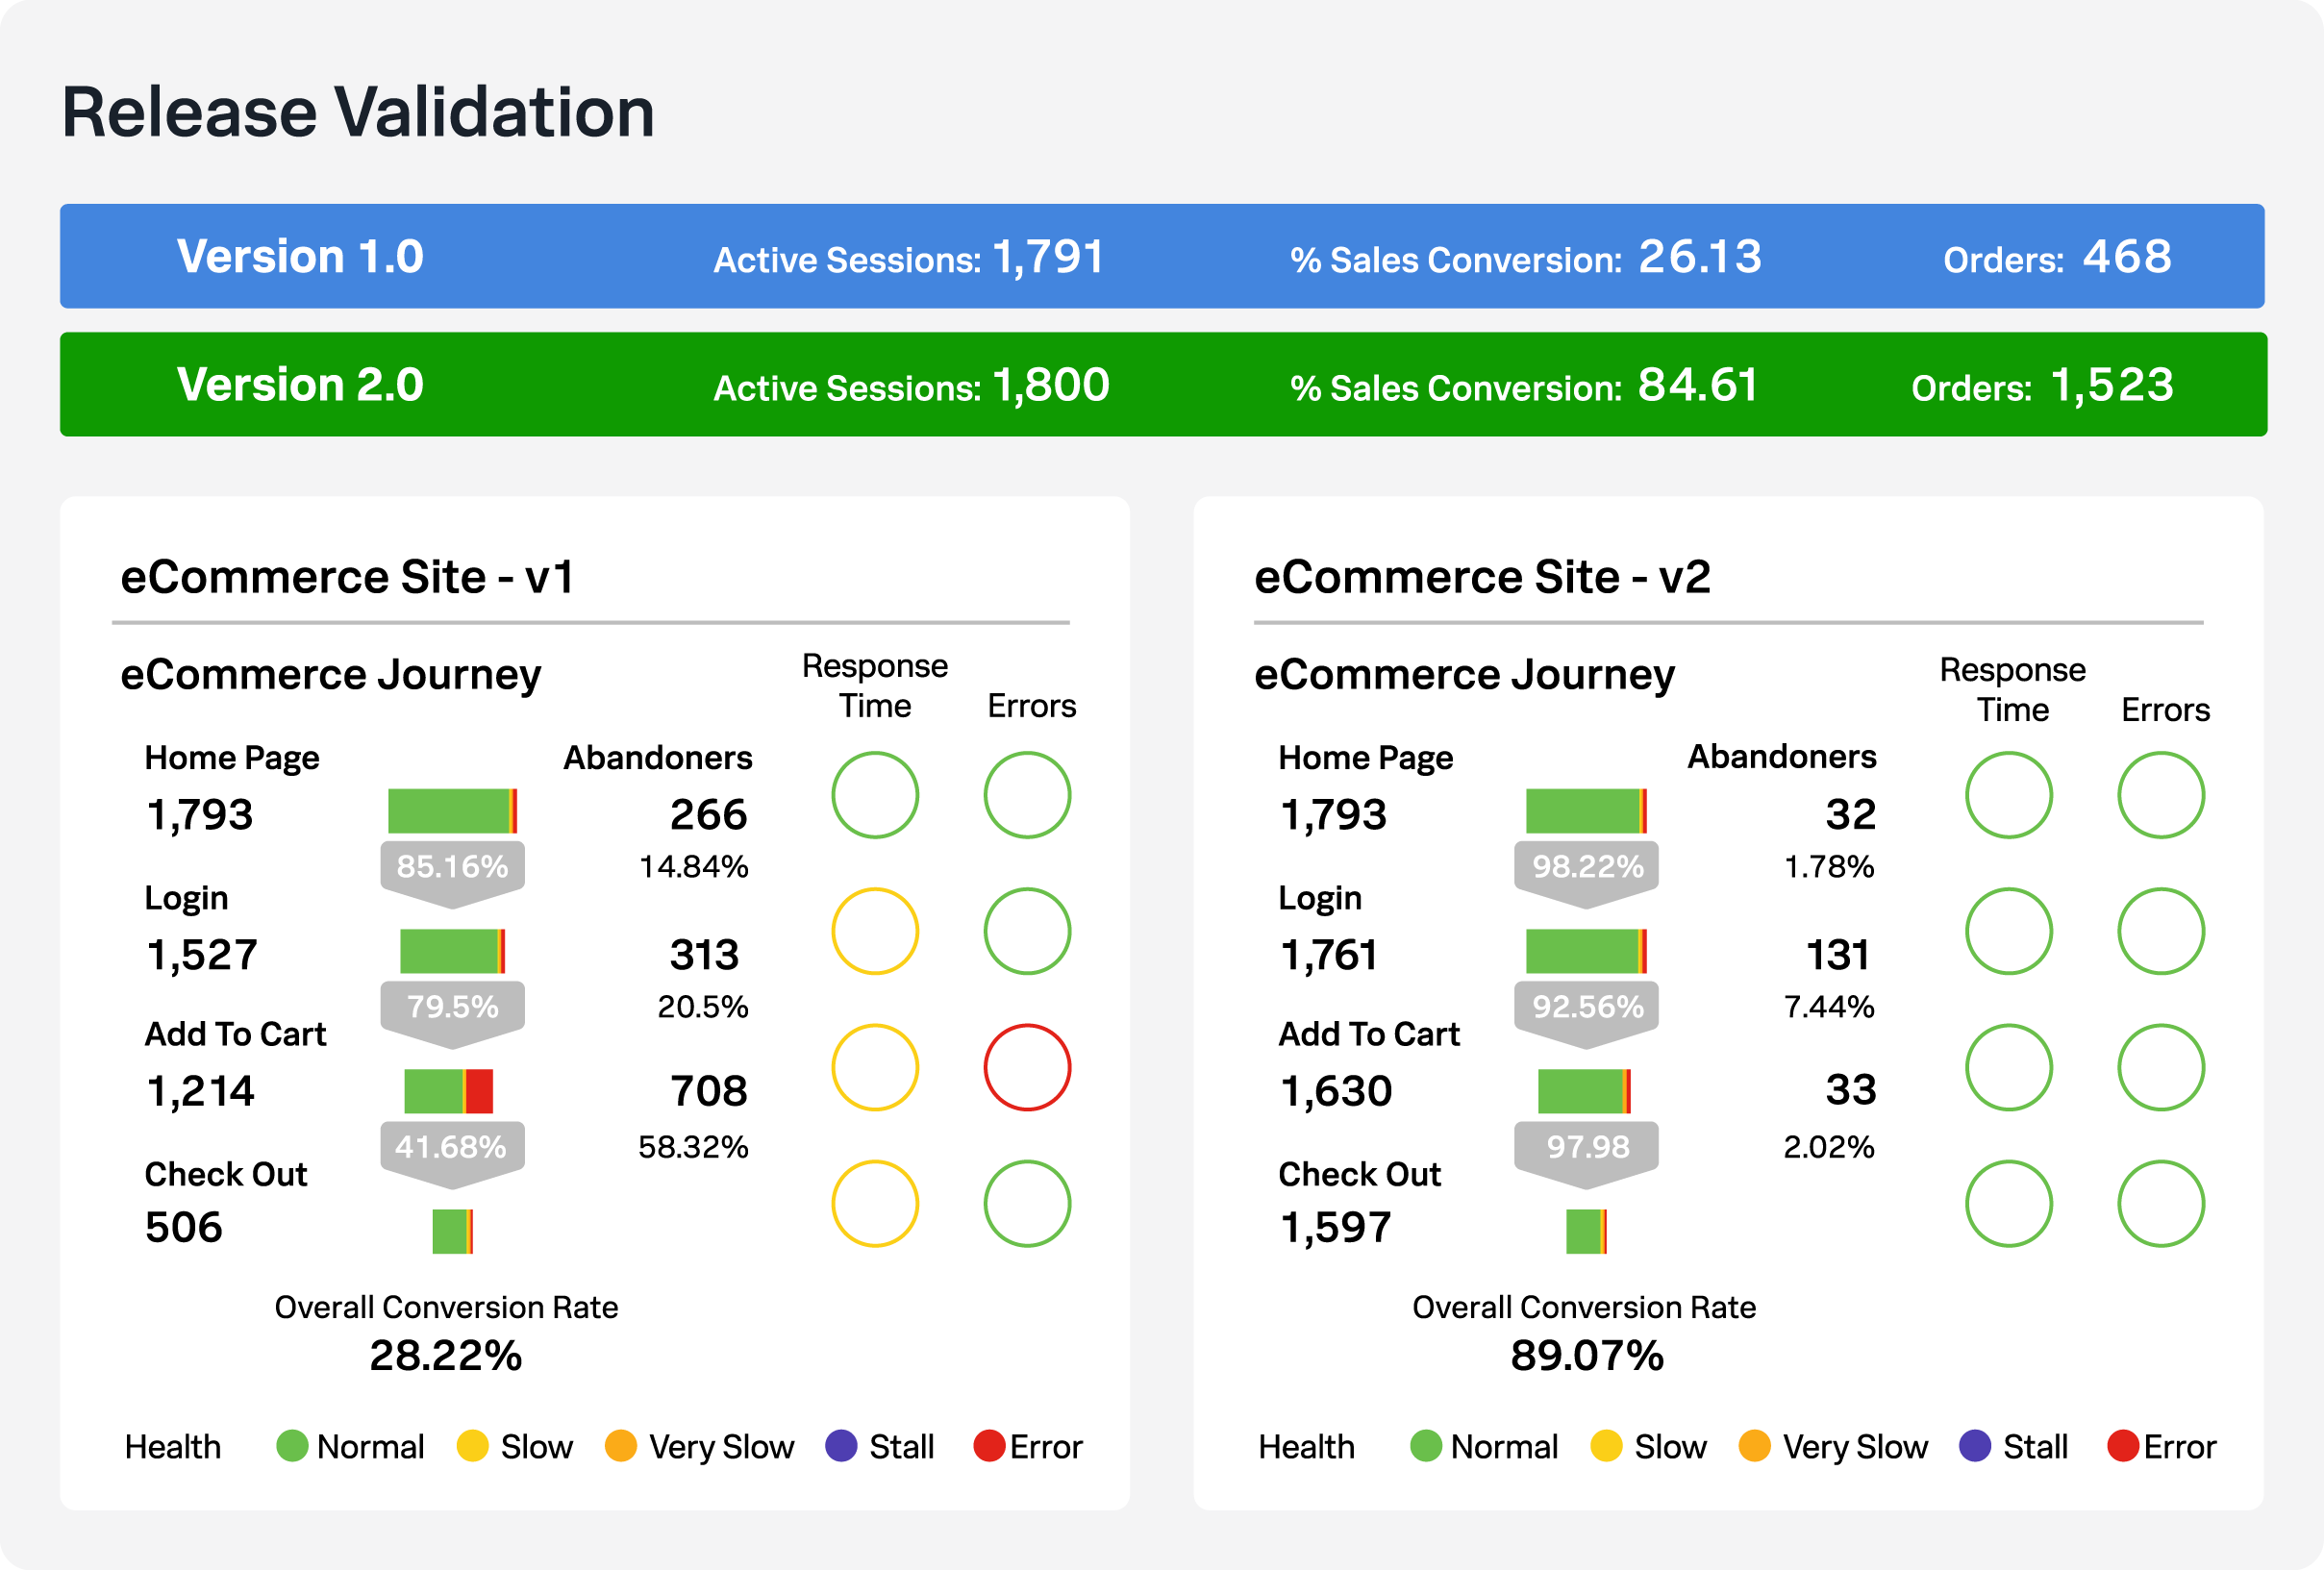Click v1 Check Out errors status circle

(x=1027, y=1203)
